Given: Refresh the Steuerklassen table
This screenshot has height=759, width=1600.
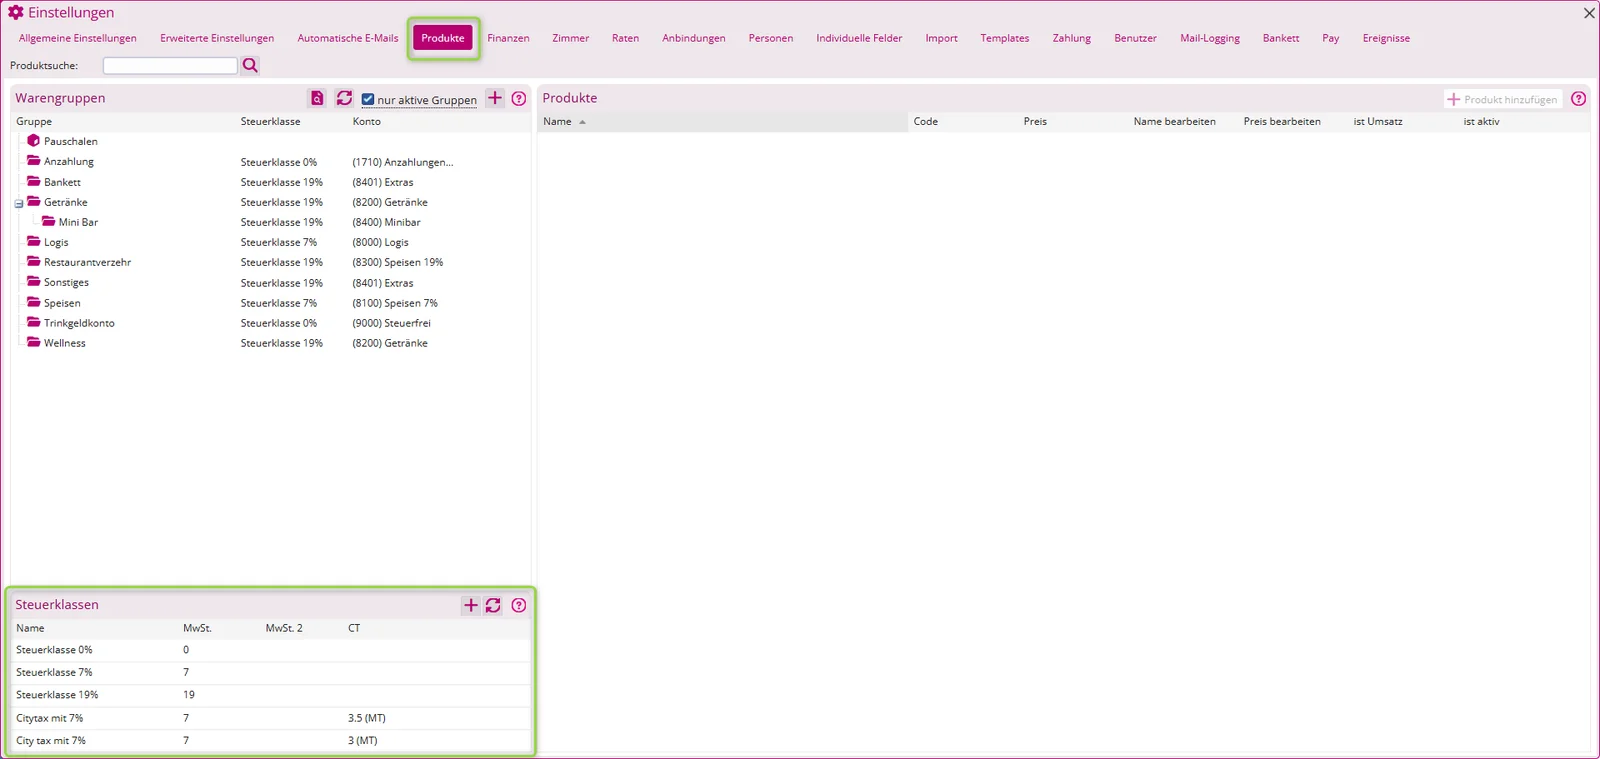Looking at the screenshot, I should pos(493,605).
